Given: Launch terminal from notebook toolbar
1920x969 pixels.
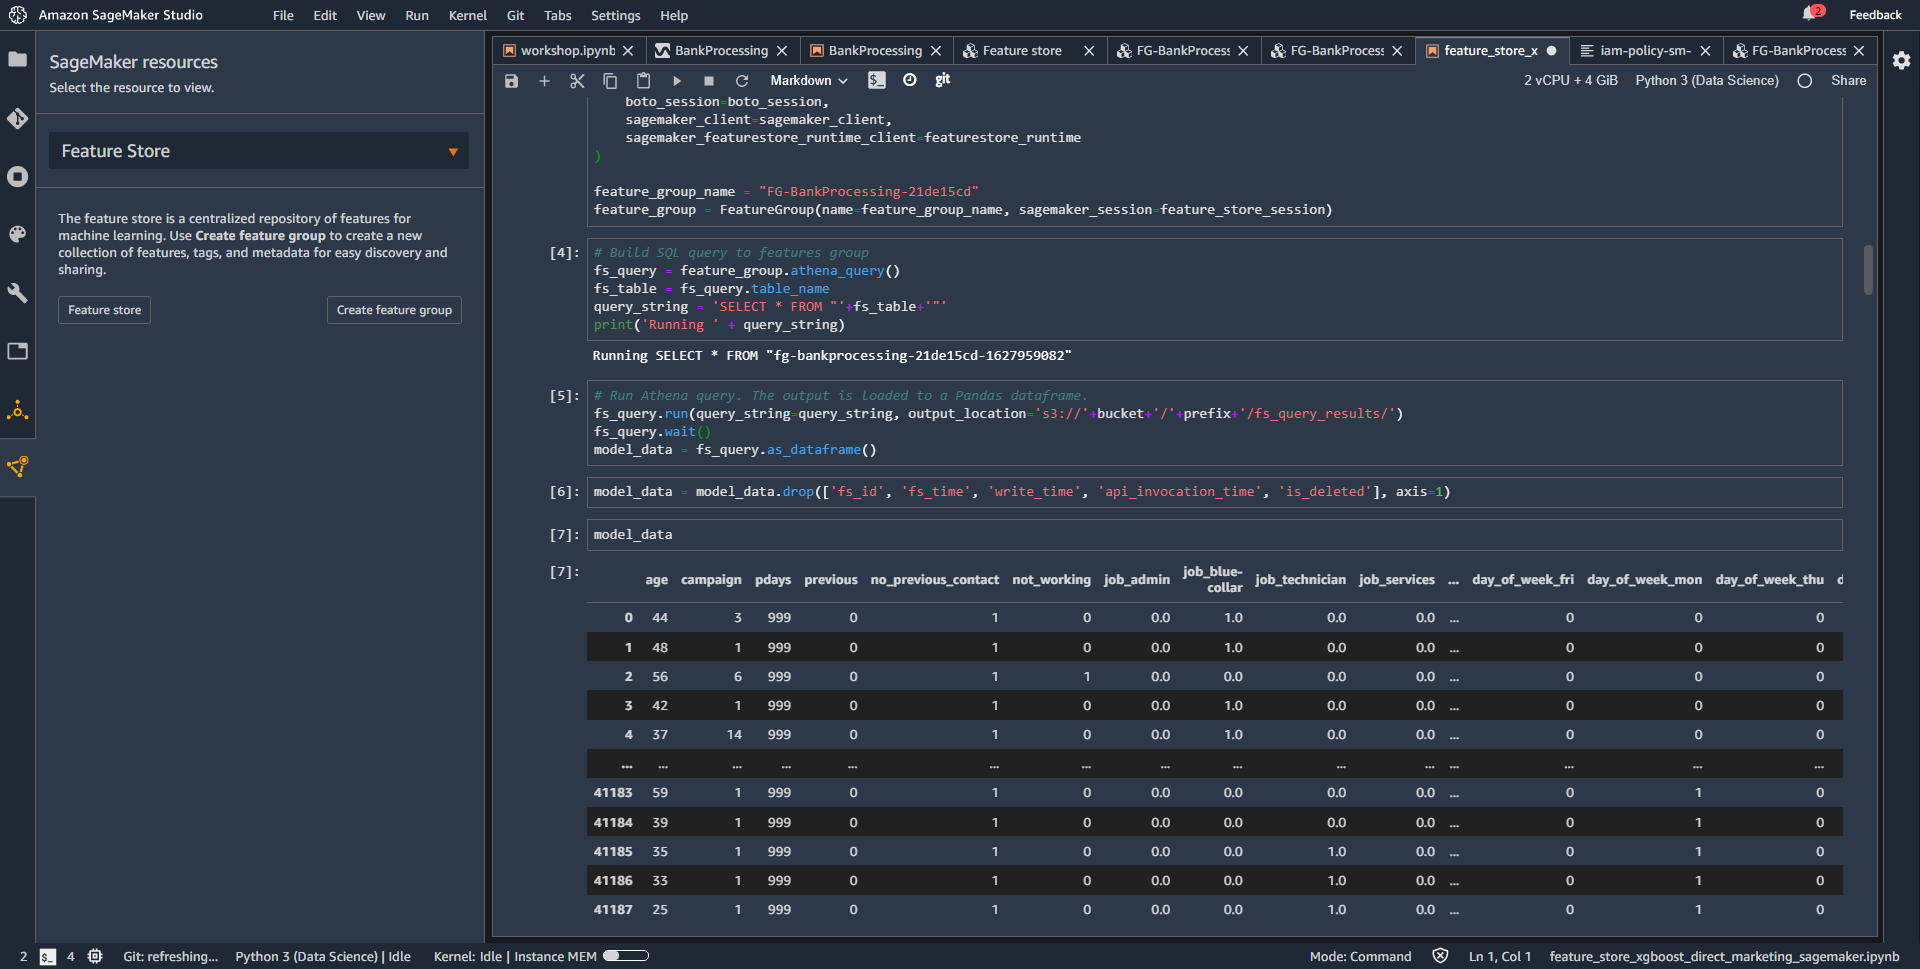Looking at the screenshot, I should tap(877, 80).
